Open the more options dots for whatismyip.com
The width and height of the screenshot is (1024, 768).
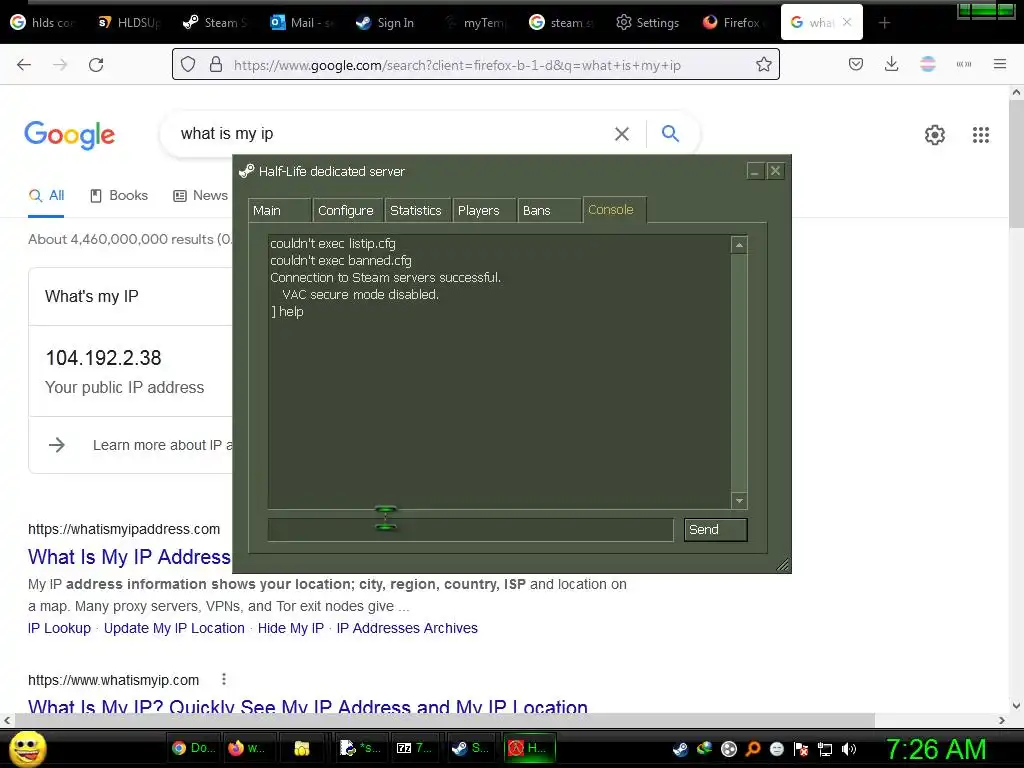point(223,679)
